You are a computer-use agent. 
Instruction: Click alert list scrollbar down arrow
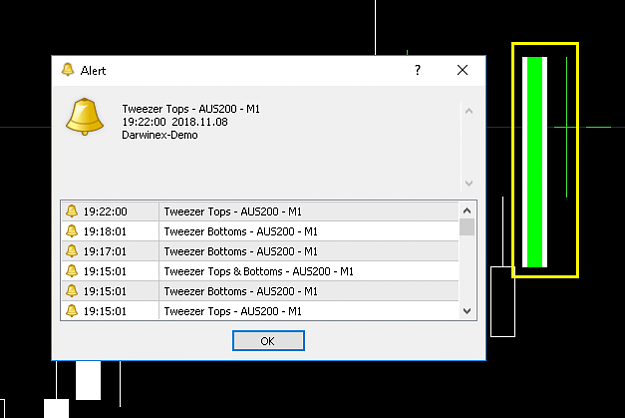[x=467, y=311]
